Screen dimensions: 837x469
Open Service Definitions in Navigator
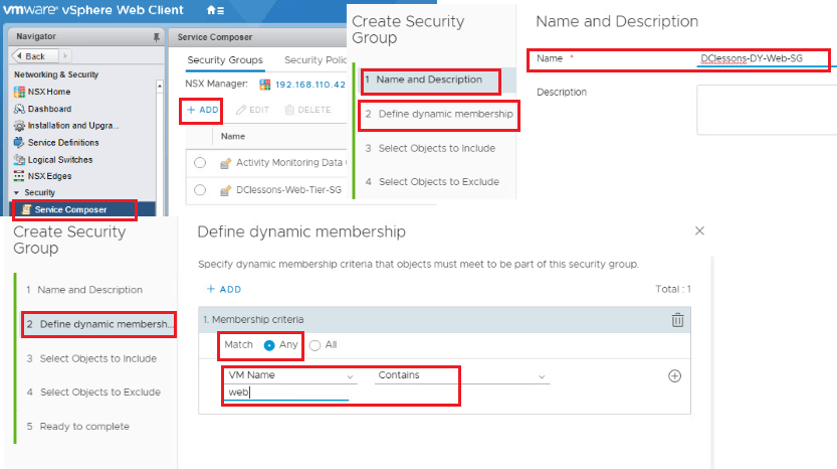pos(63,142)
